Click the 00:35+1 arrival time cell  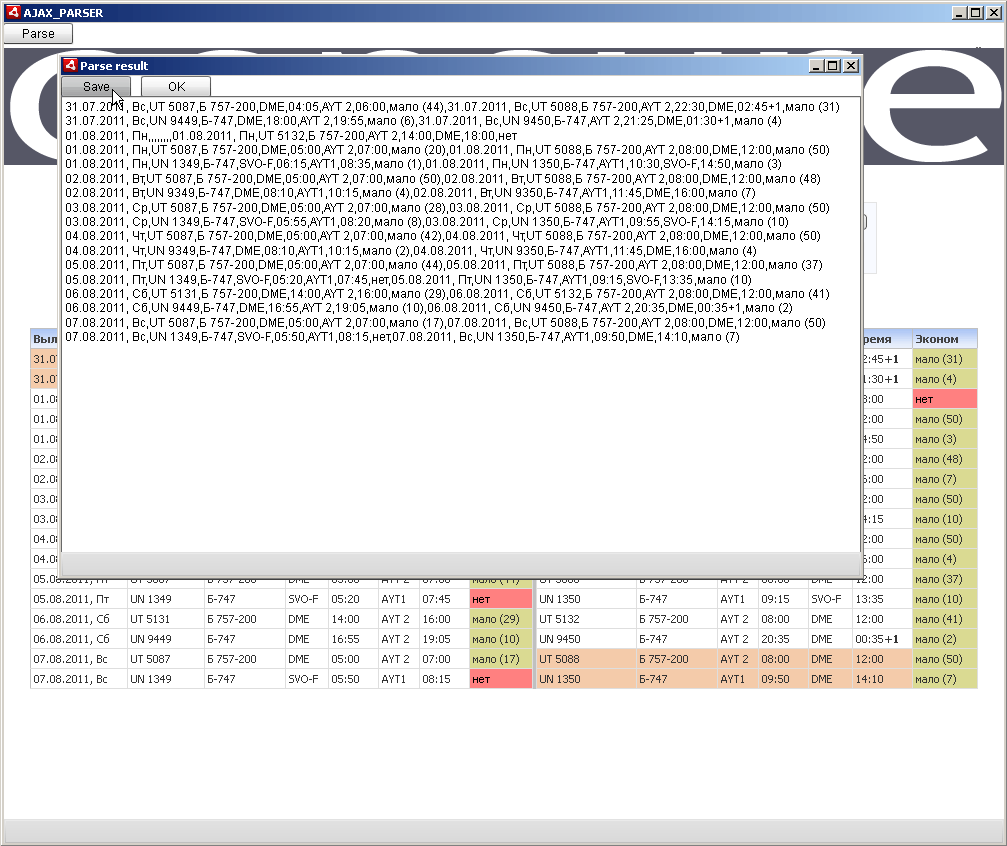882,639
